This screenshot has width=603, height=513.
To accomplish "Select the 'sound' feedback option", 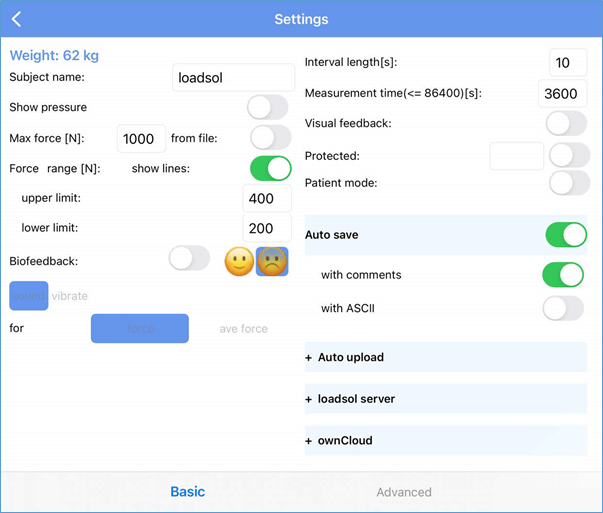I will (29, 296).
